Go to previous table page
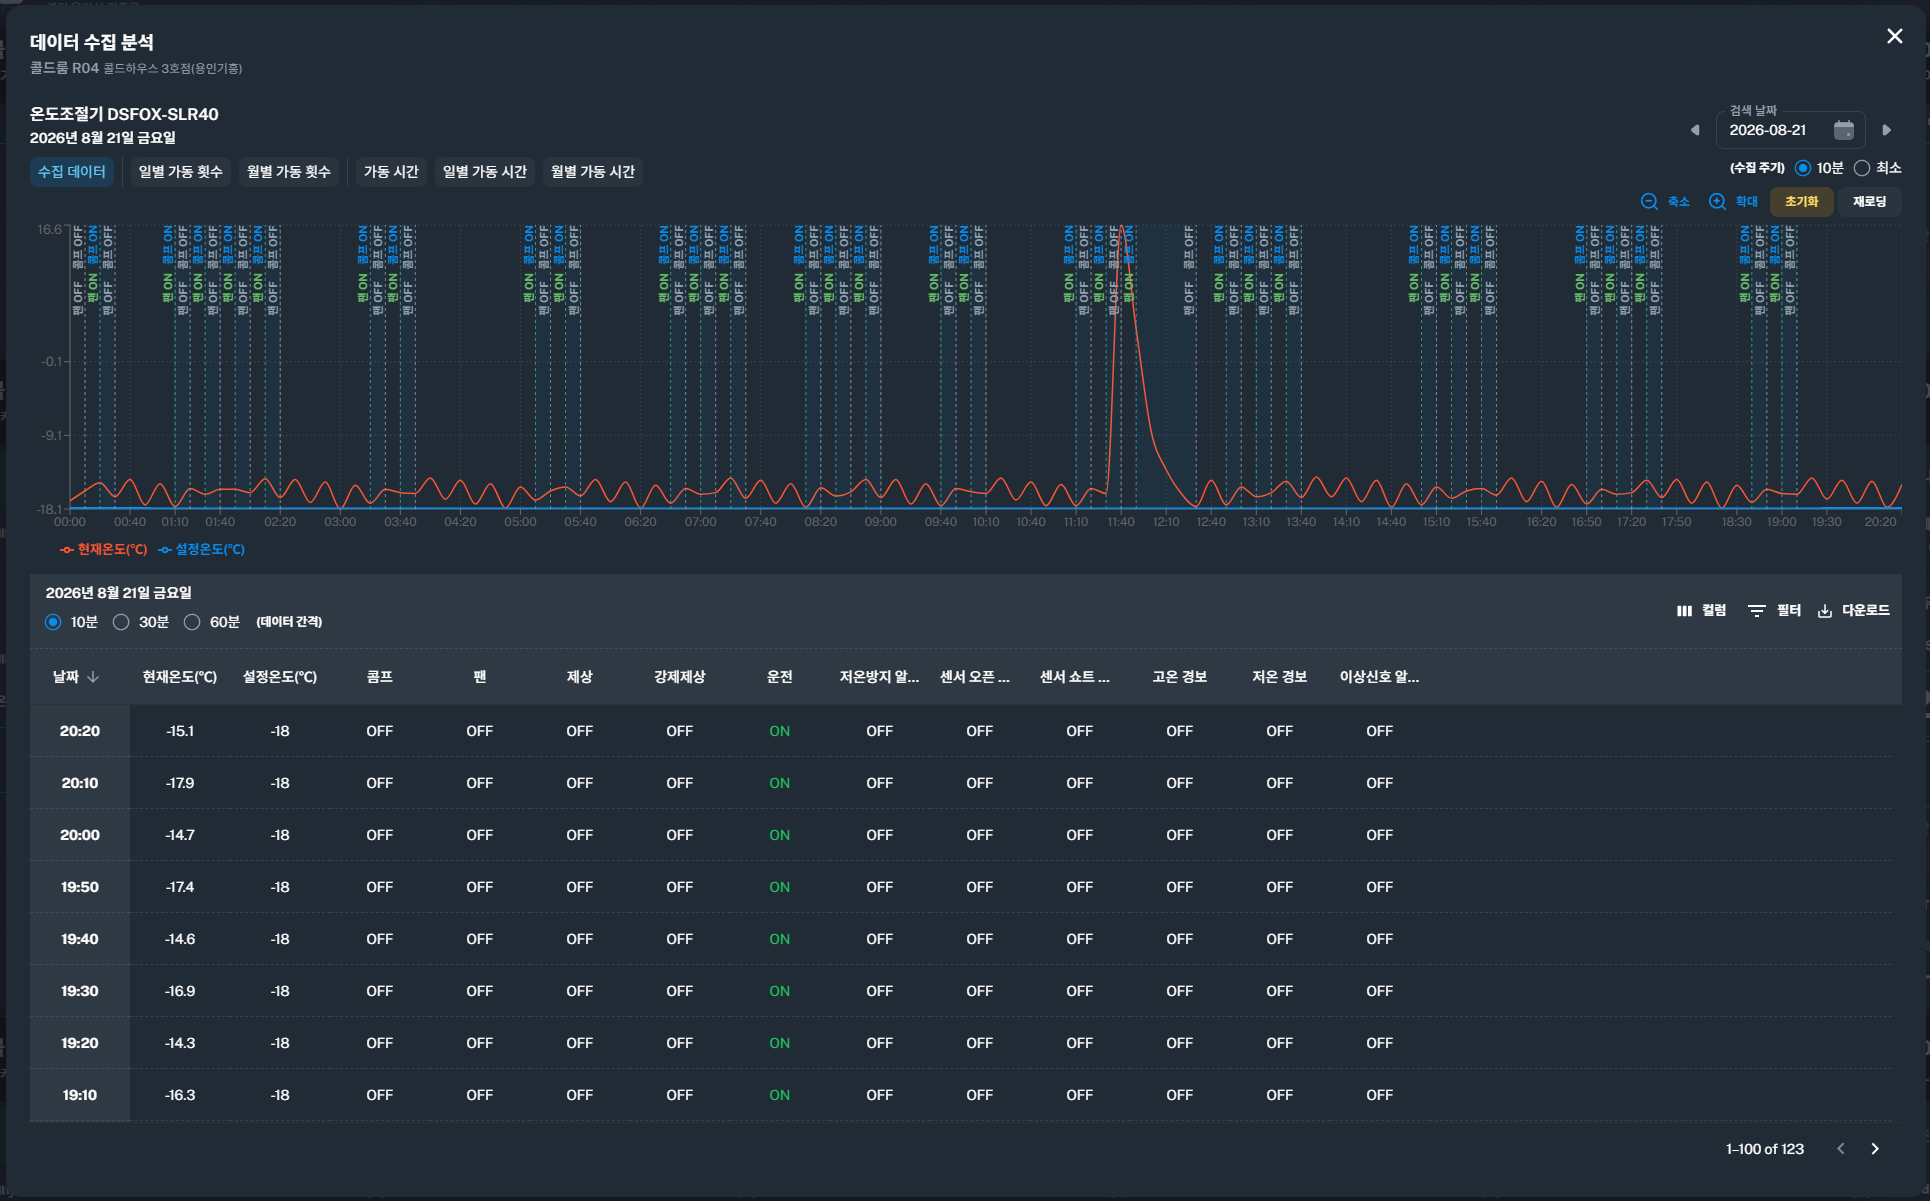The image size is (1930, 1201). click(x=1841, y=1149)
